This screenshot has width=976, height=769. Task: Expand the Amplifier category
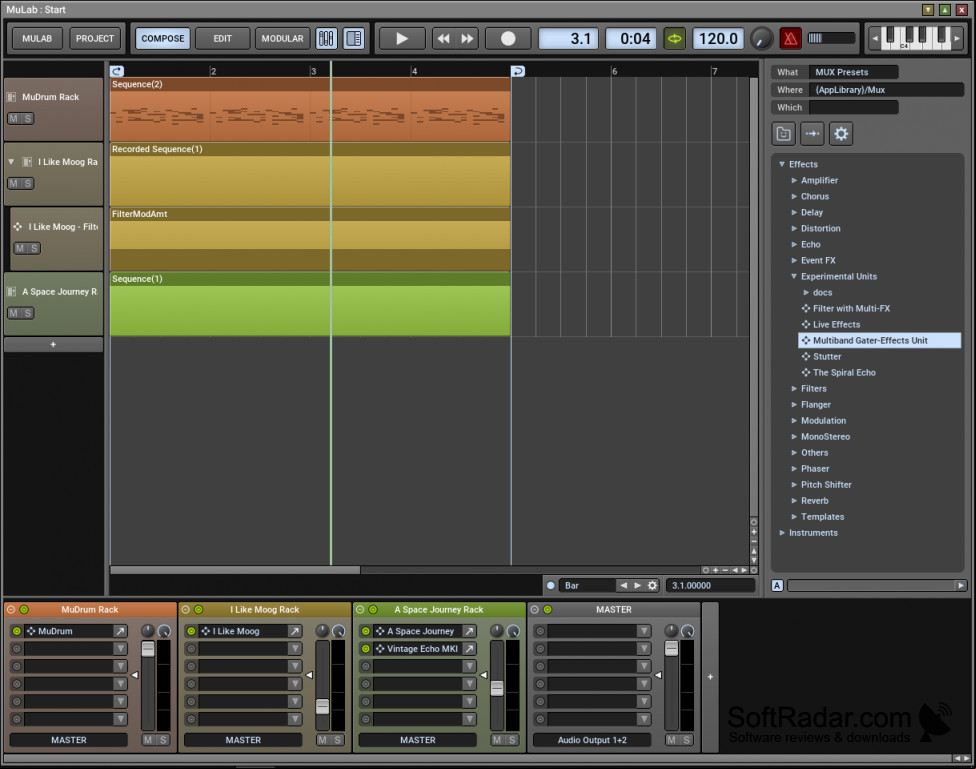[x=794, y=180]
